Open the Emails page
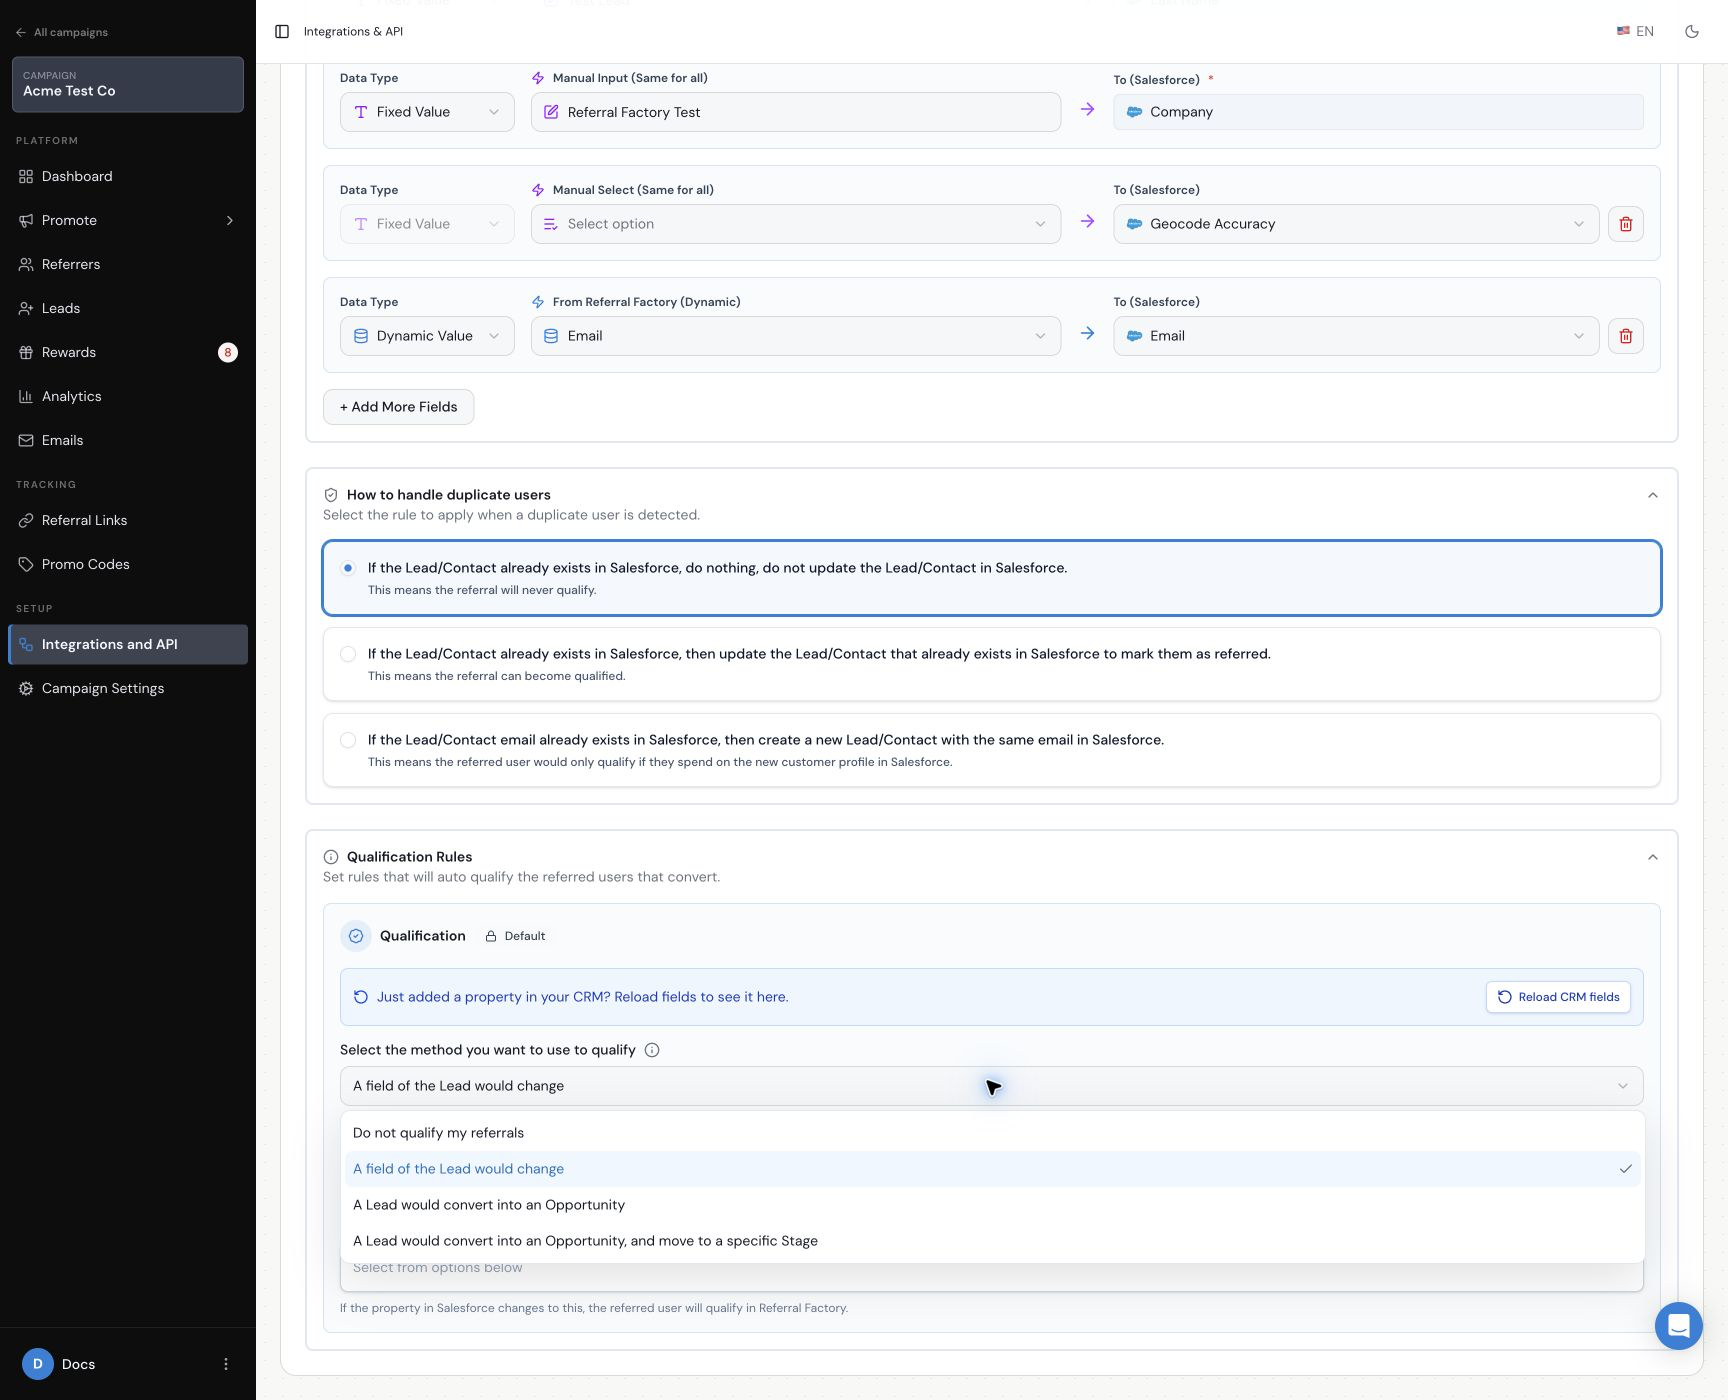 (x=128, y=440)
